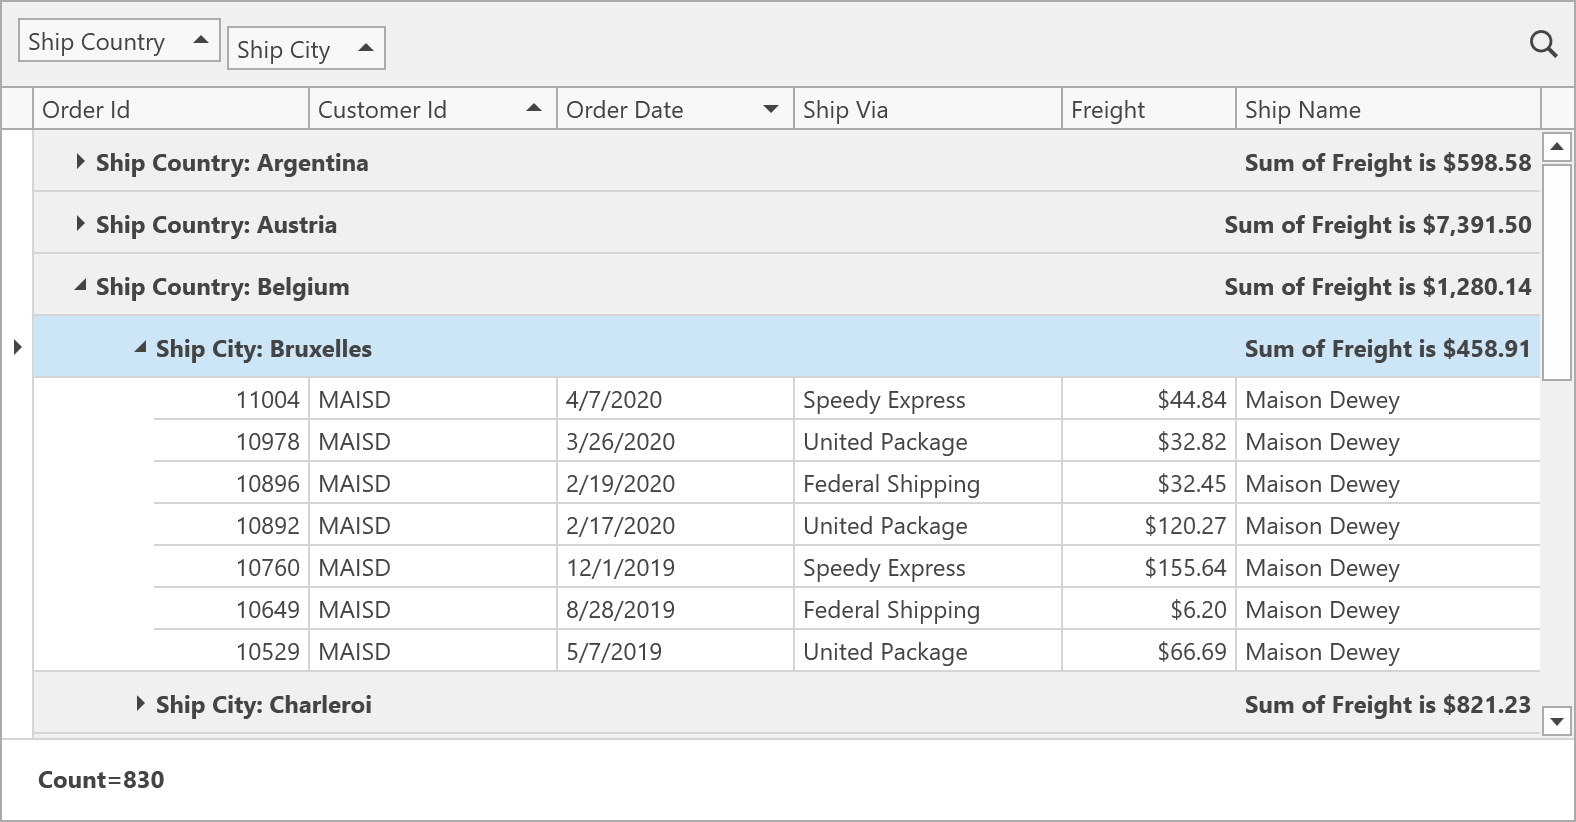Click the scrollbar down arrow
Image resolution: width=1576 pixels, height=822 pixels.
coord(1556,721)
